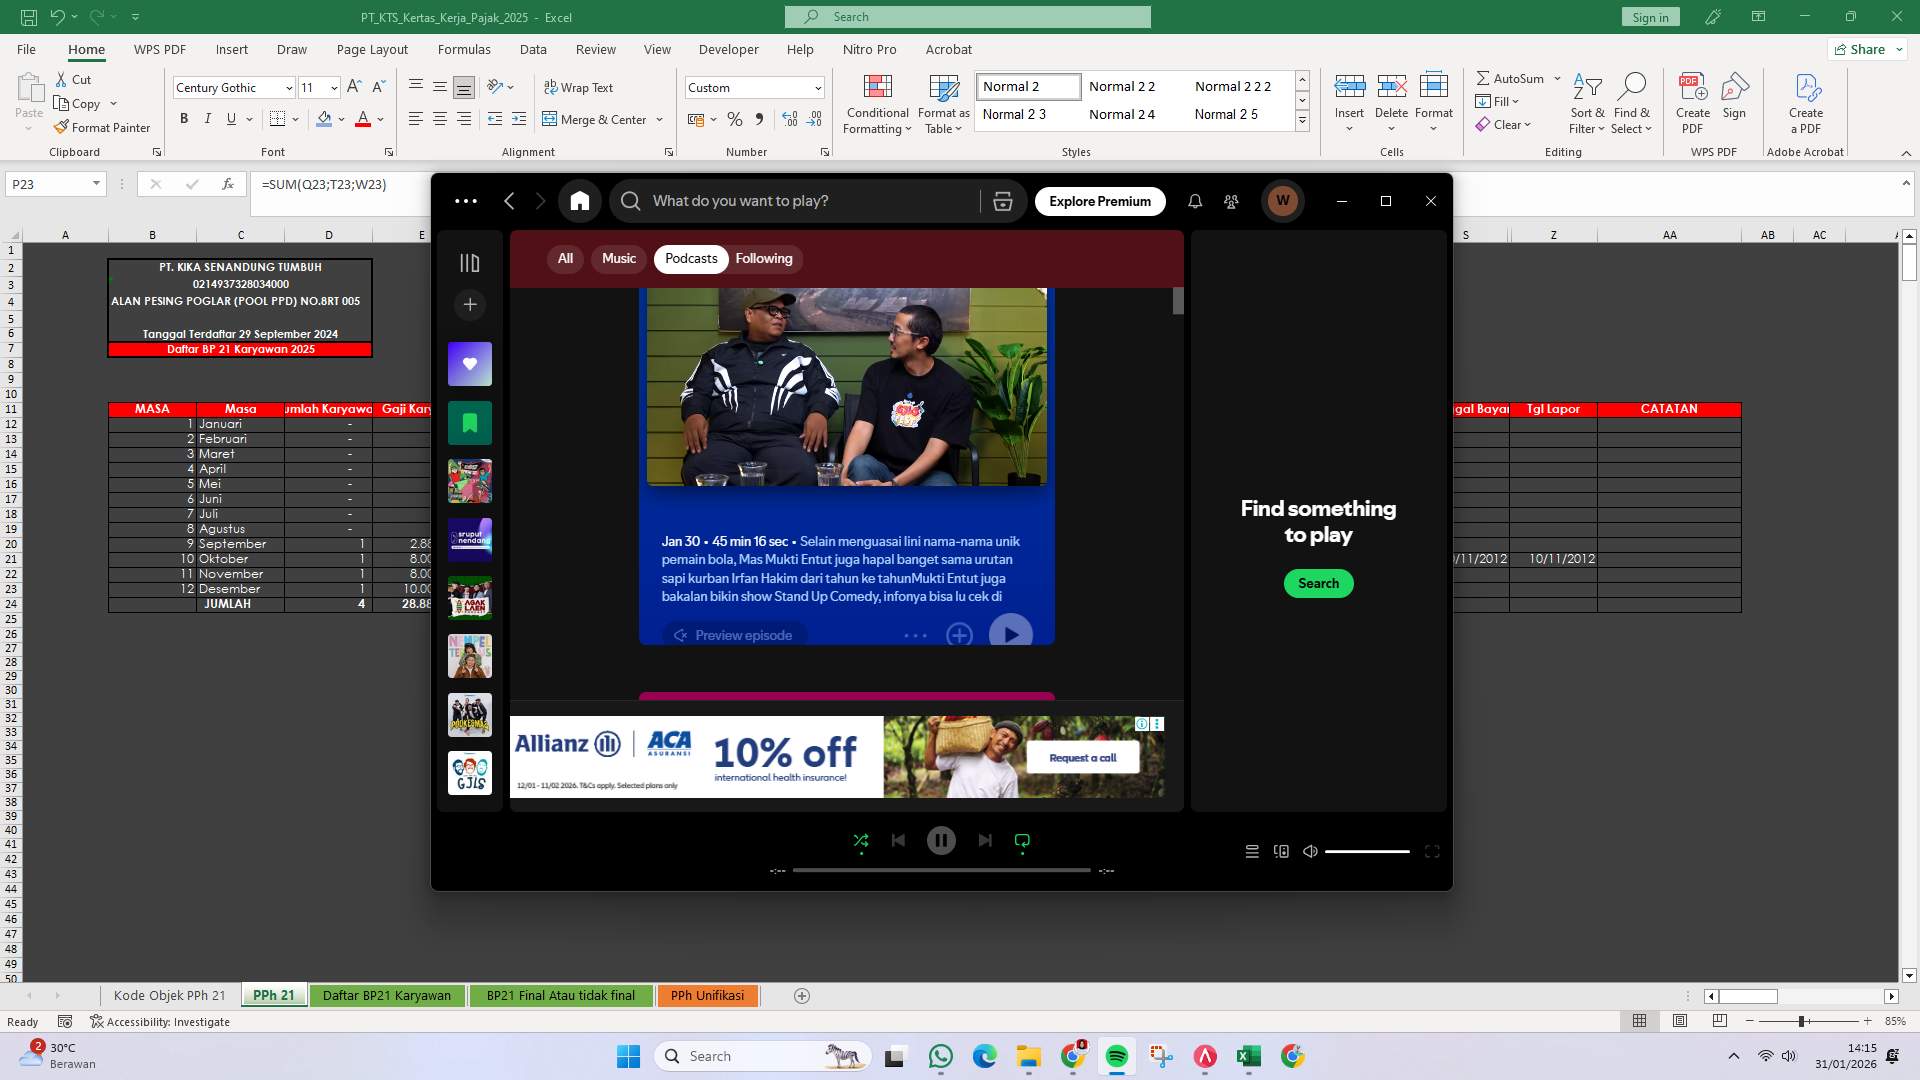
Task: Toggle Wrap Text in Excel ribbon
Action: (x=578, y=87)
